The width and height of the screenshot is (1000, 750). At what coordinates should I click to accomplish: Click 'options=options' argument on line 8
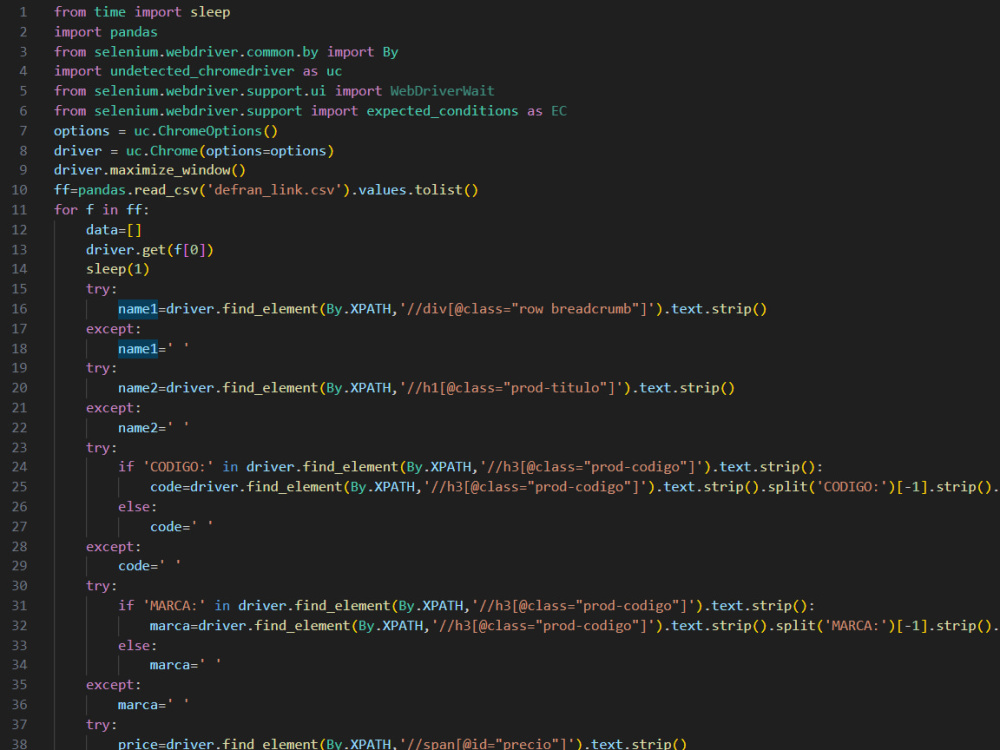click(266, 151)
